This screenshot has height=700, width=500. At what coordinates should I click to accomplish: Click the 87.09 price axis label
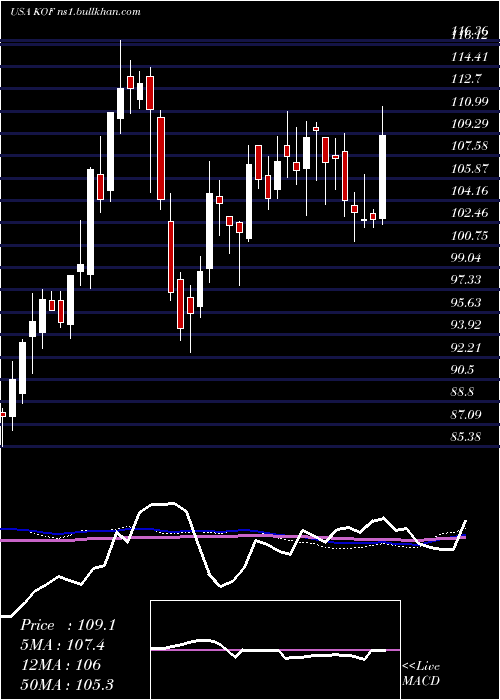(466, 415)
